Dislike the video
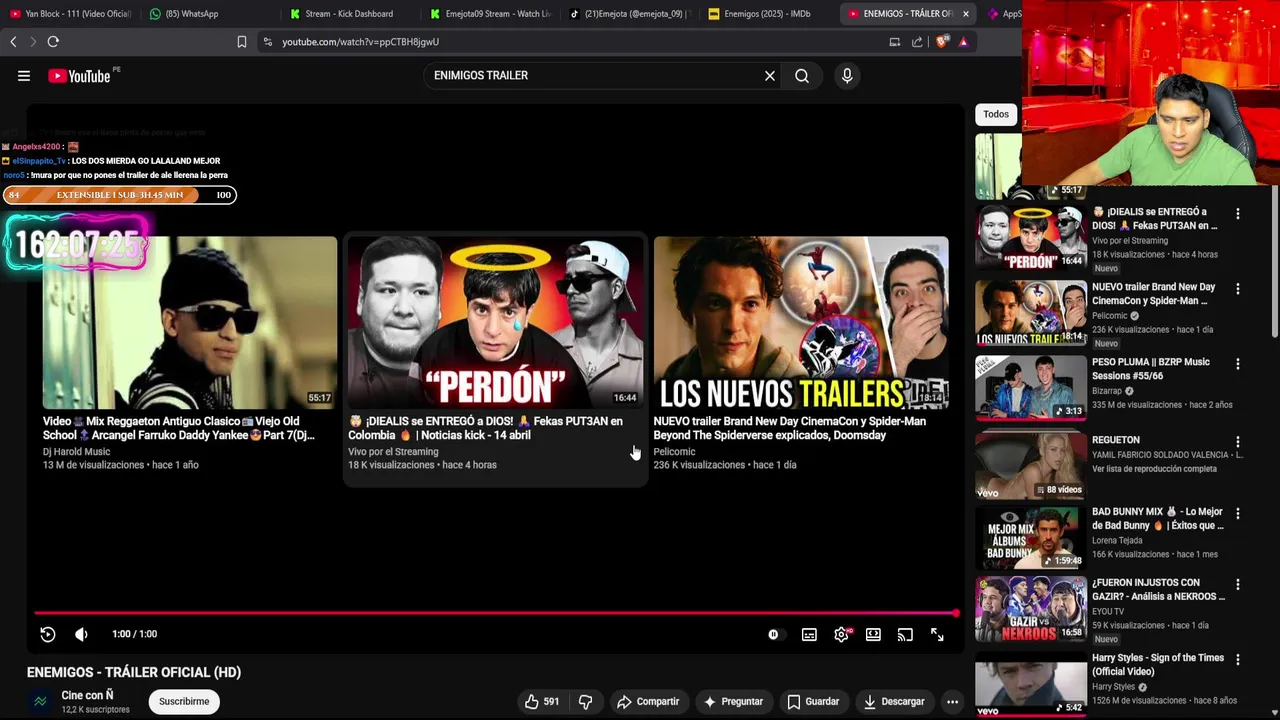Image resolution: width=1280 pixels, height=720 pixels. point(586,702)
